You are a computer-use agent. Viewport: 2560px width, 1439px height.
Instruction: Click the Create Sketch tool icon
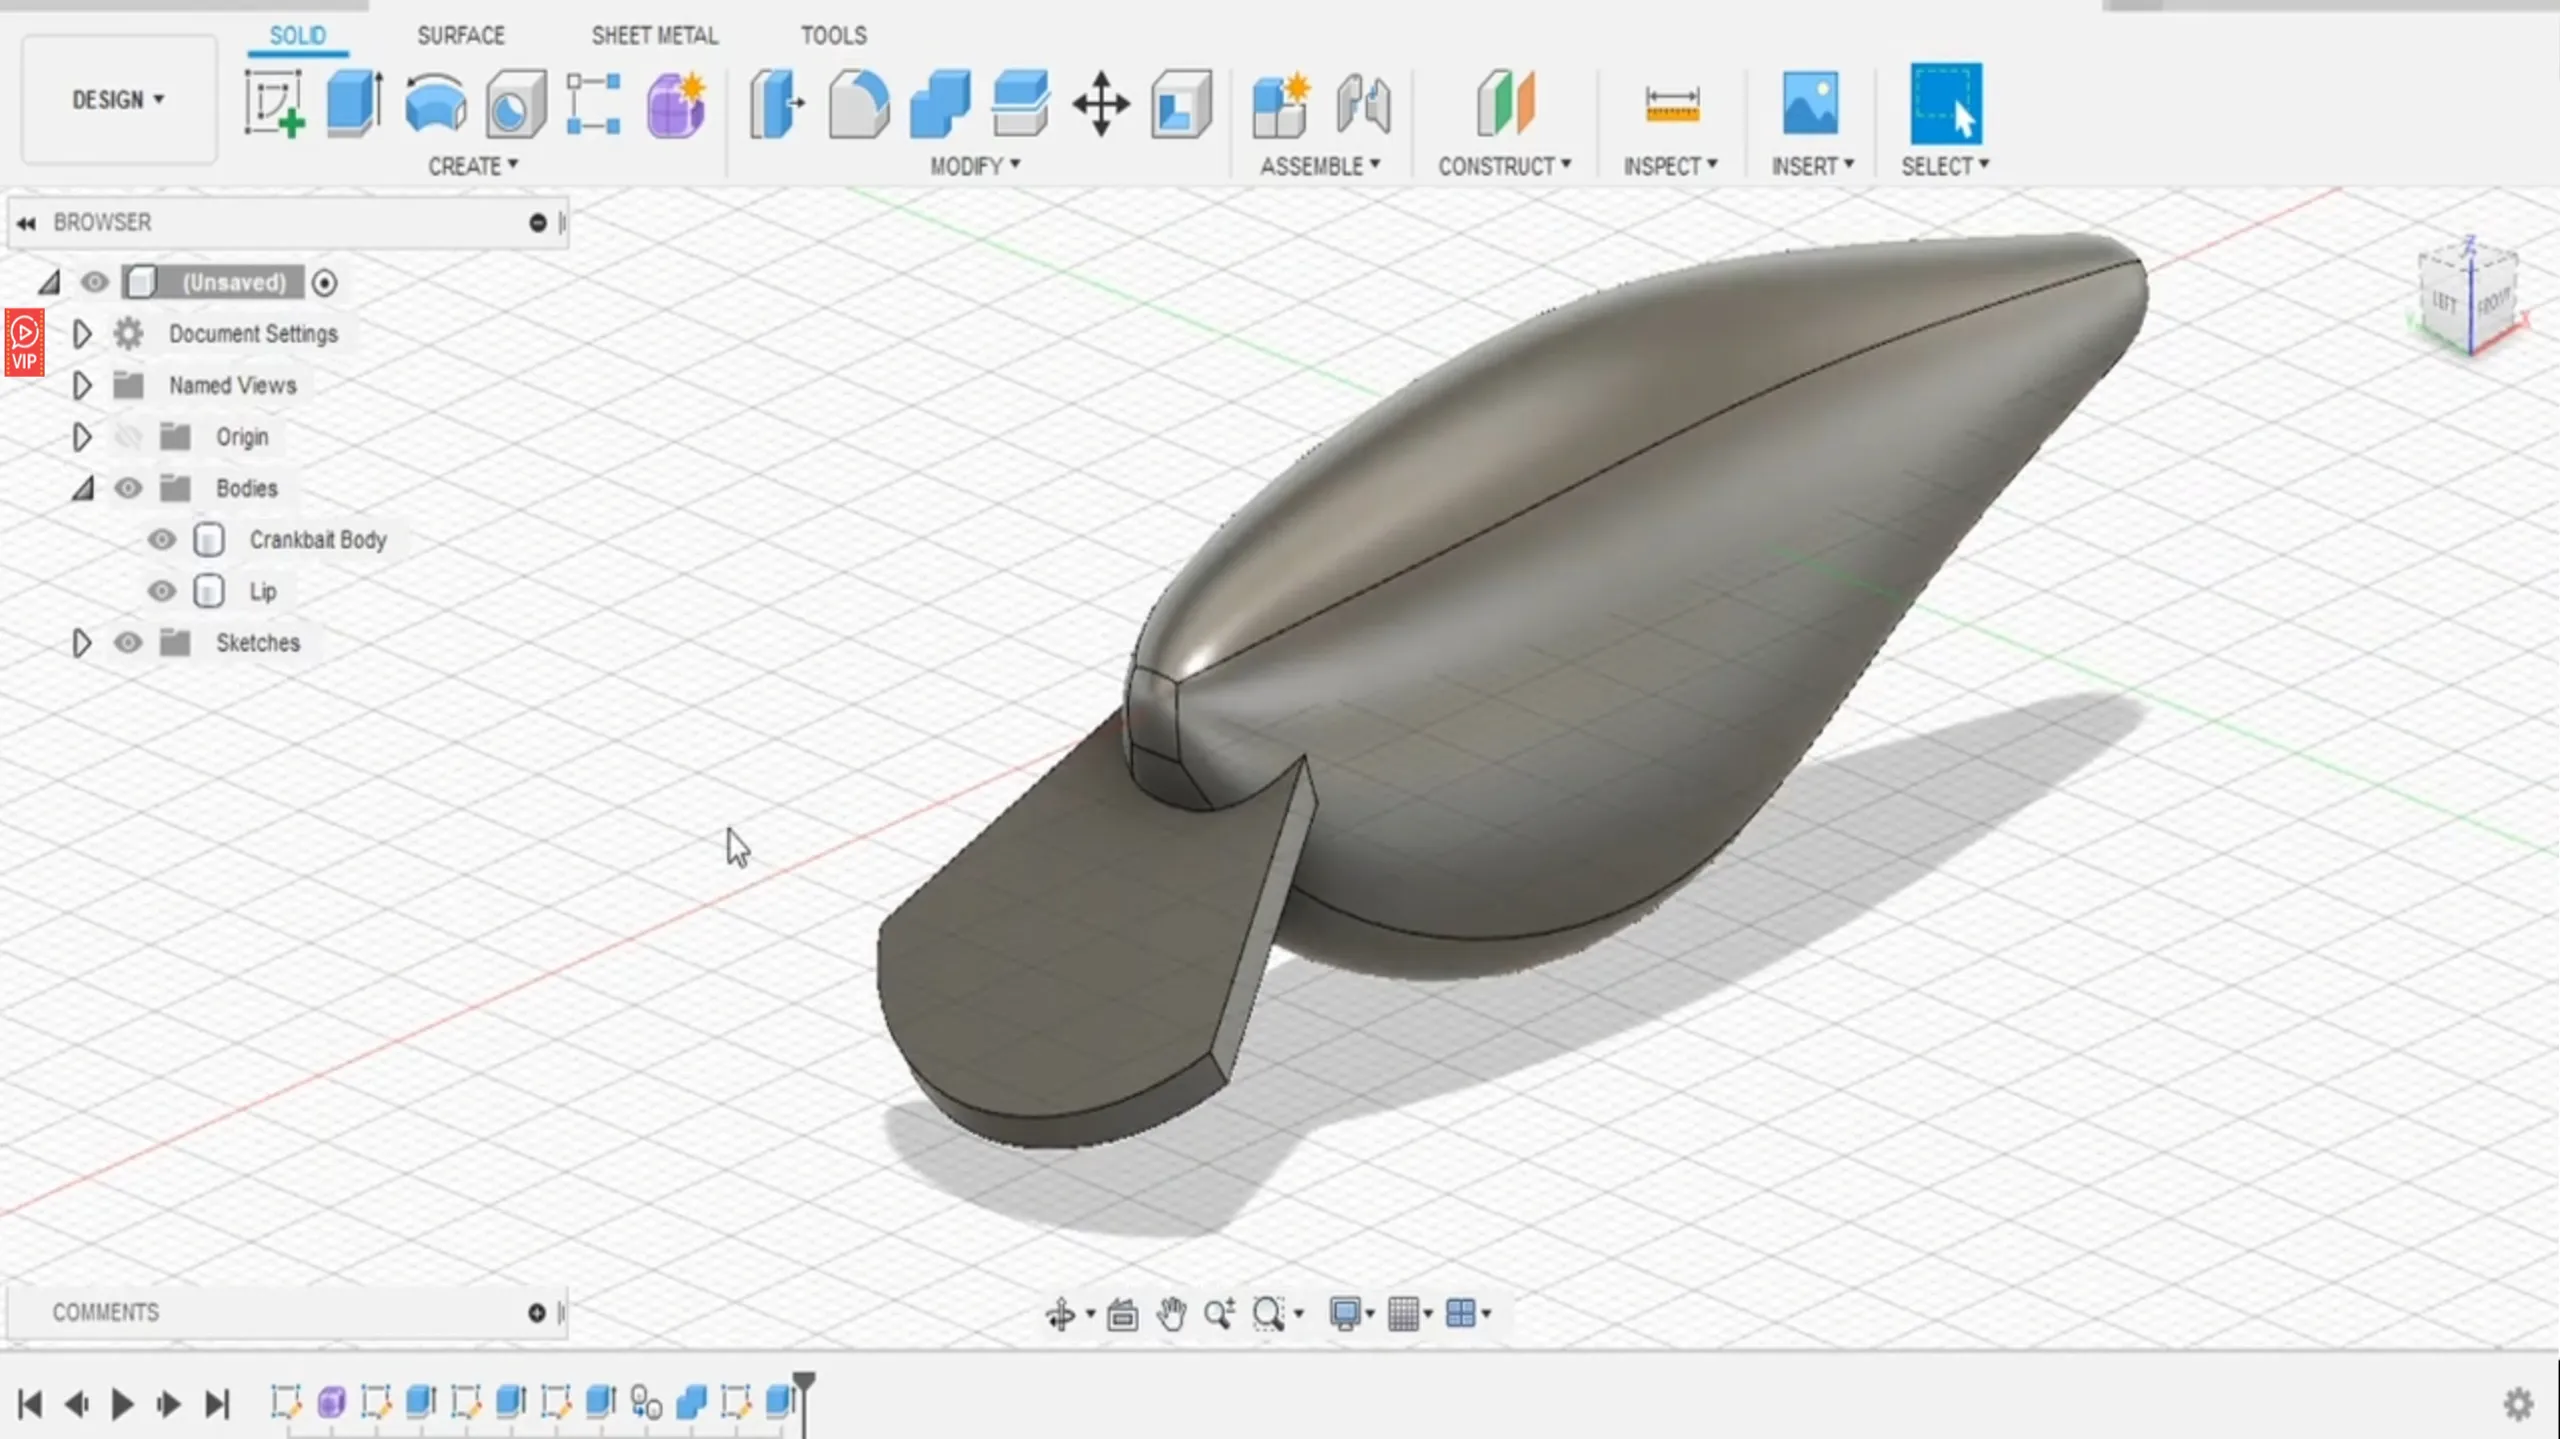(274, 103)
